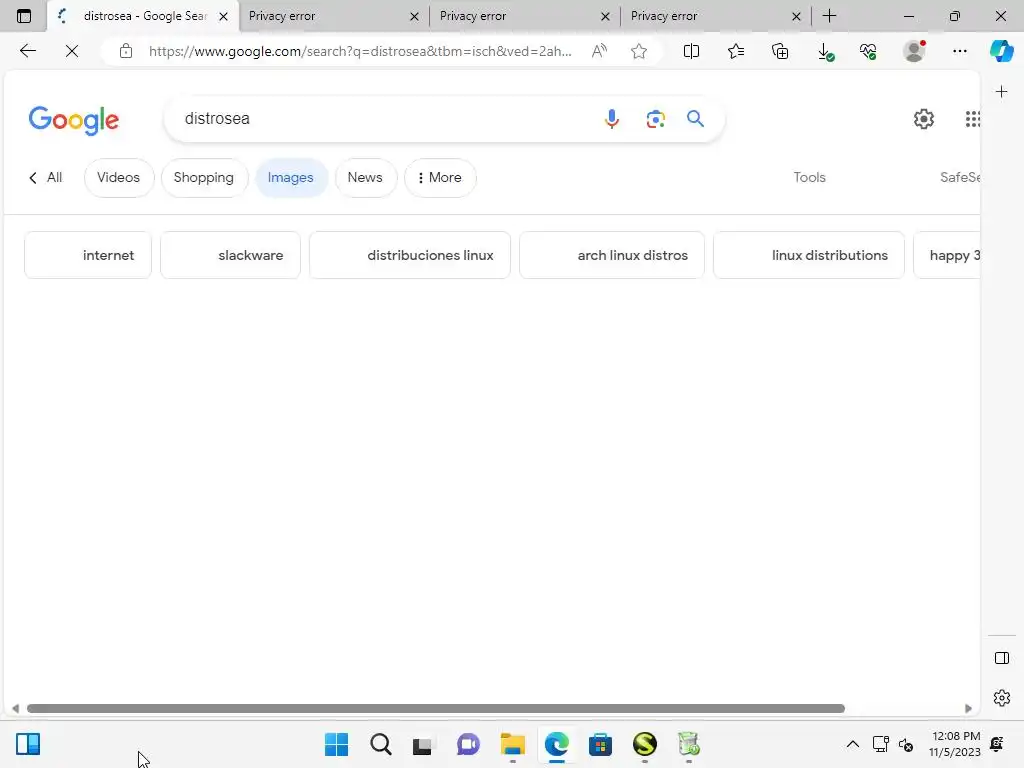Screen dimensions: 1024x768
Task: Open the Favorites list icon
Action: pos(736,51)
